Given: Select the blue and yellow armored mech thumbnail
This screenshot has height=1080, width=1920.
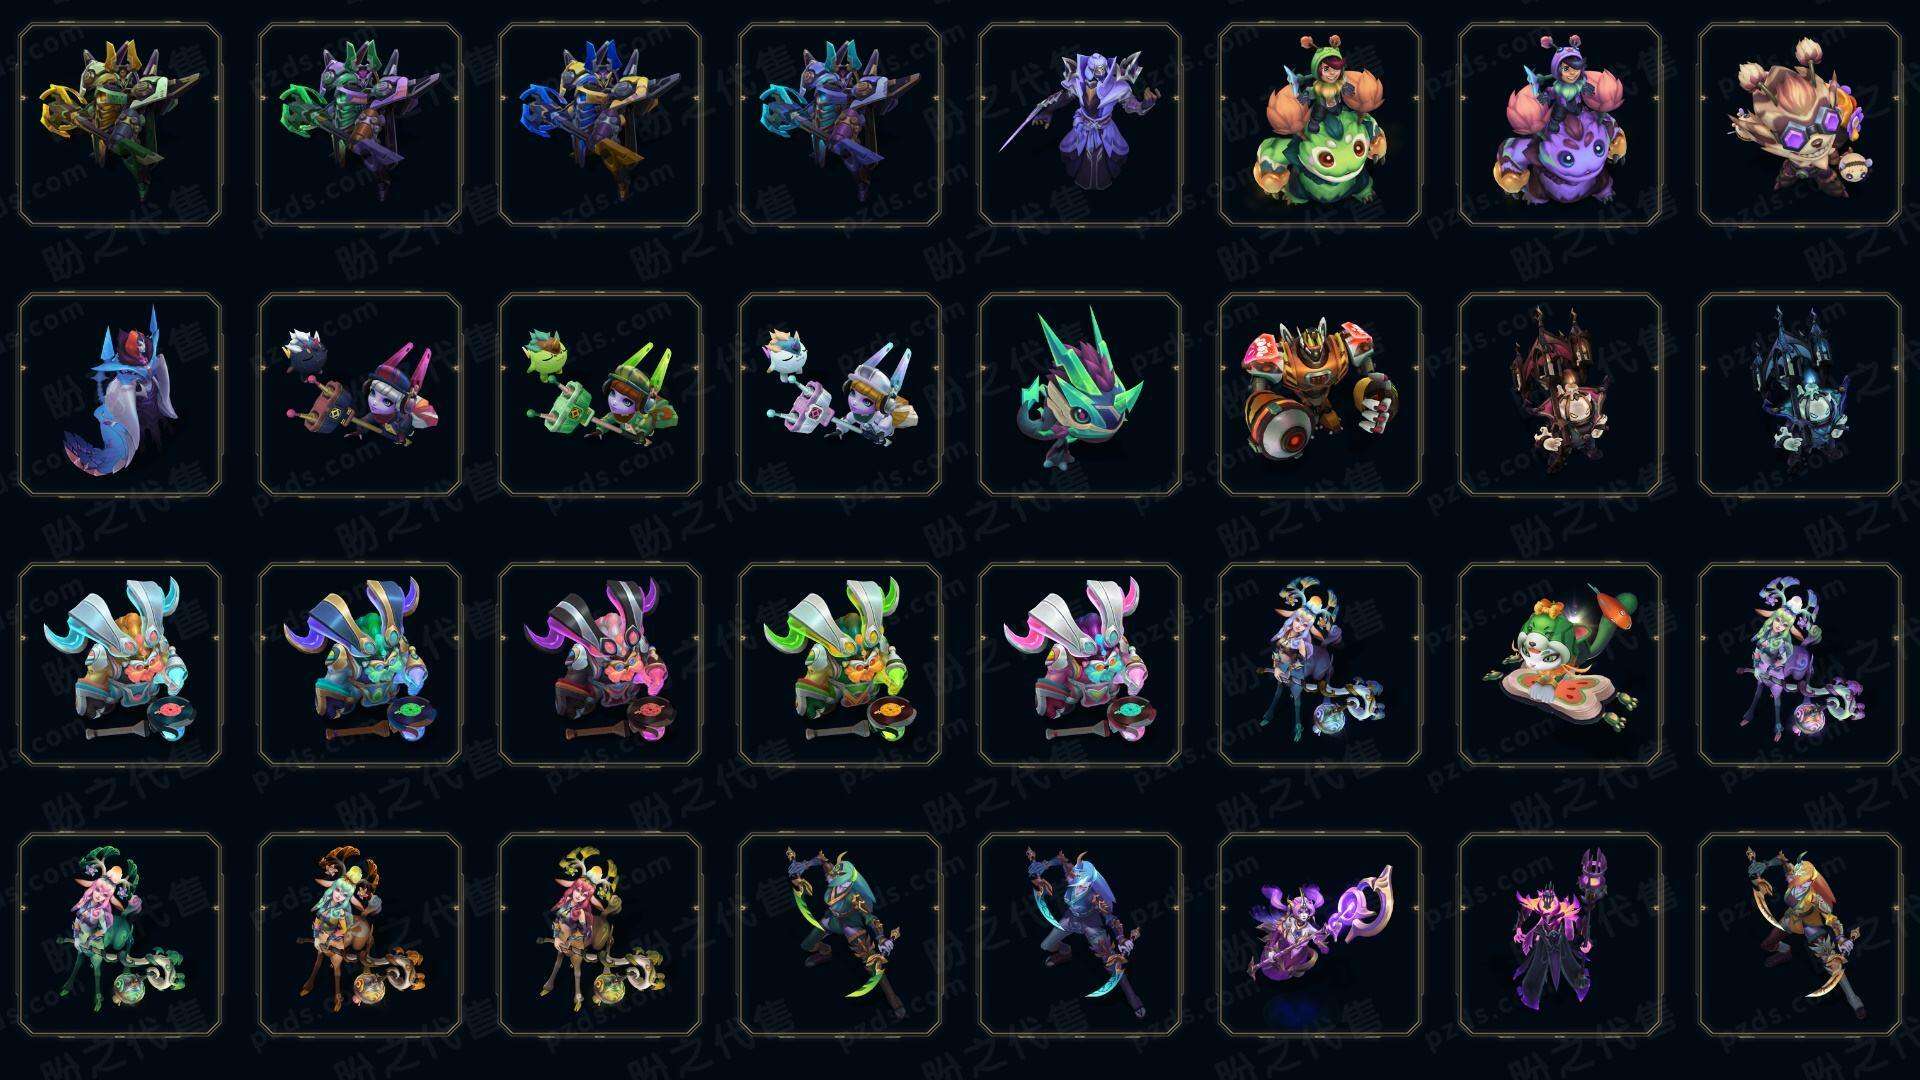Looking at the screenshot, I should coord(600,125).
